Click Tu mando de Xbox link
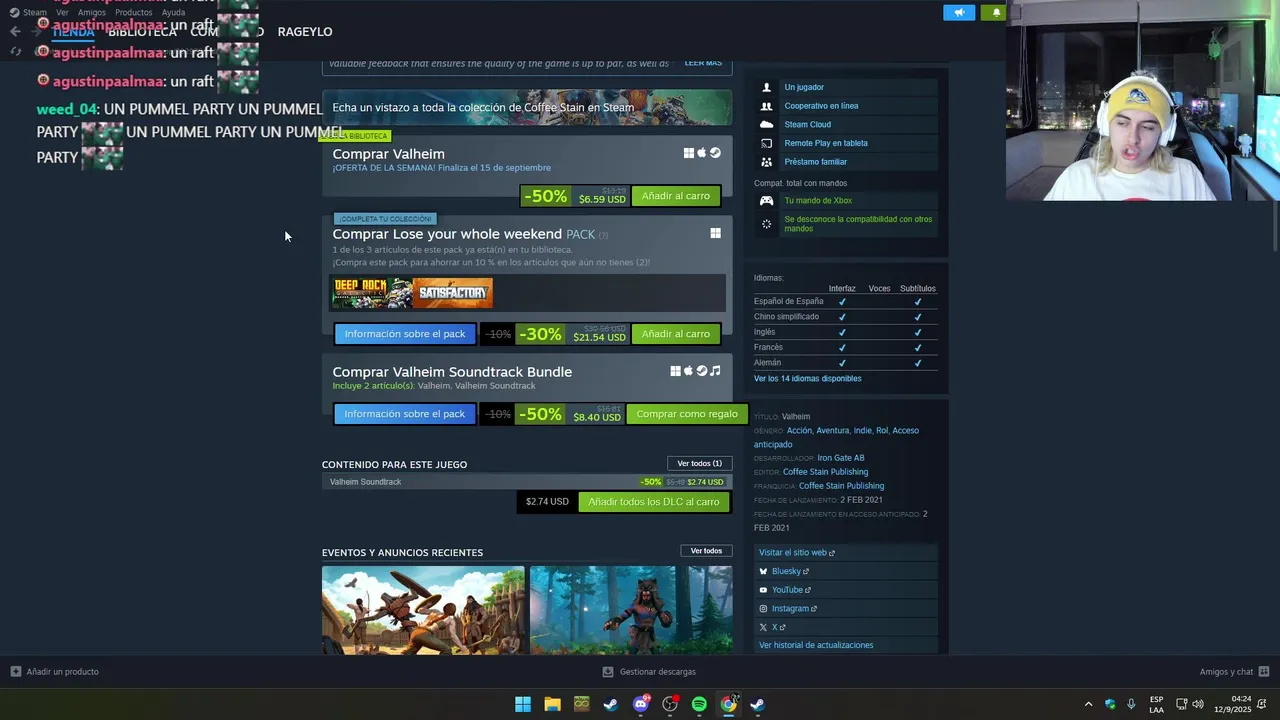1280x720 pixels. pyautogui.click(x=818, y=201)
